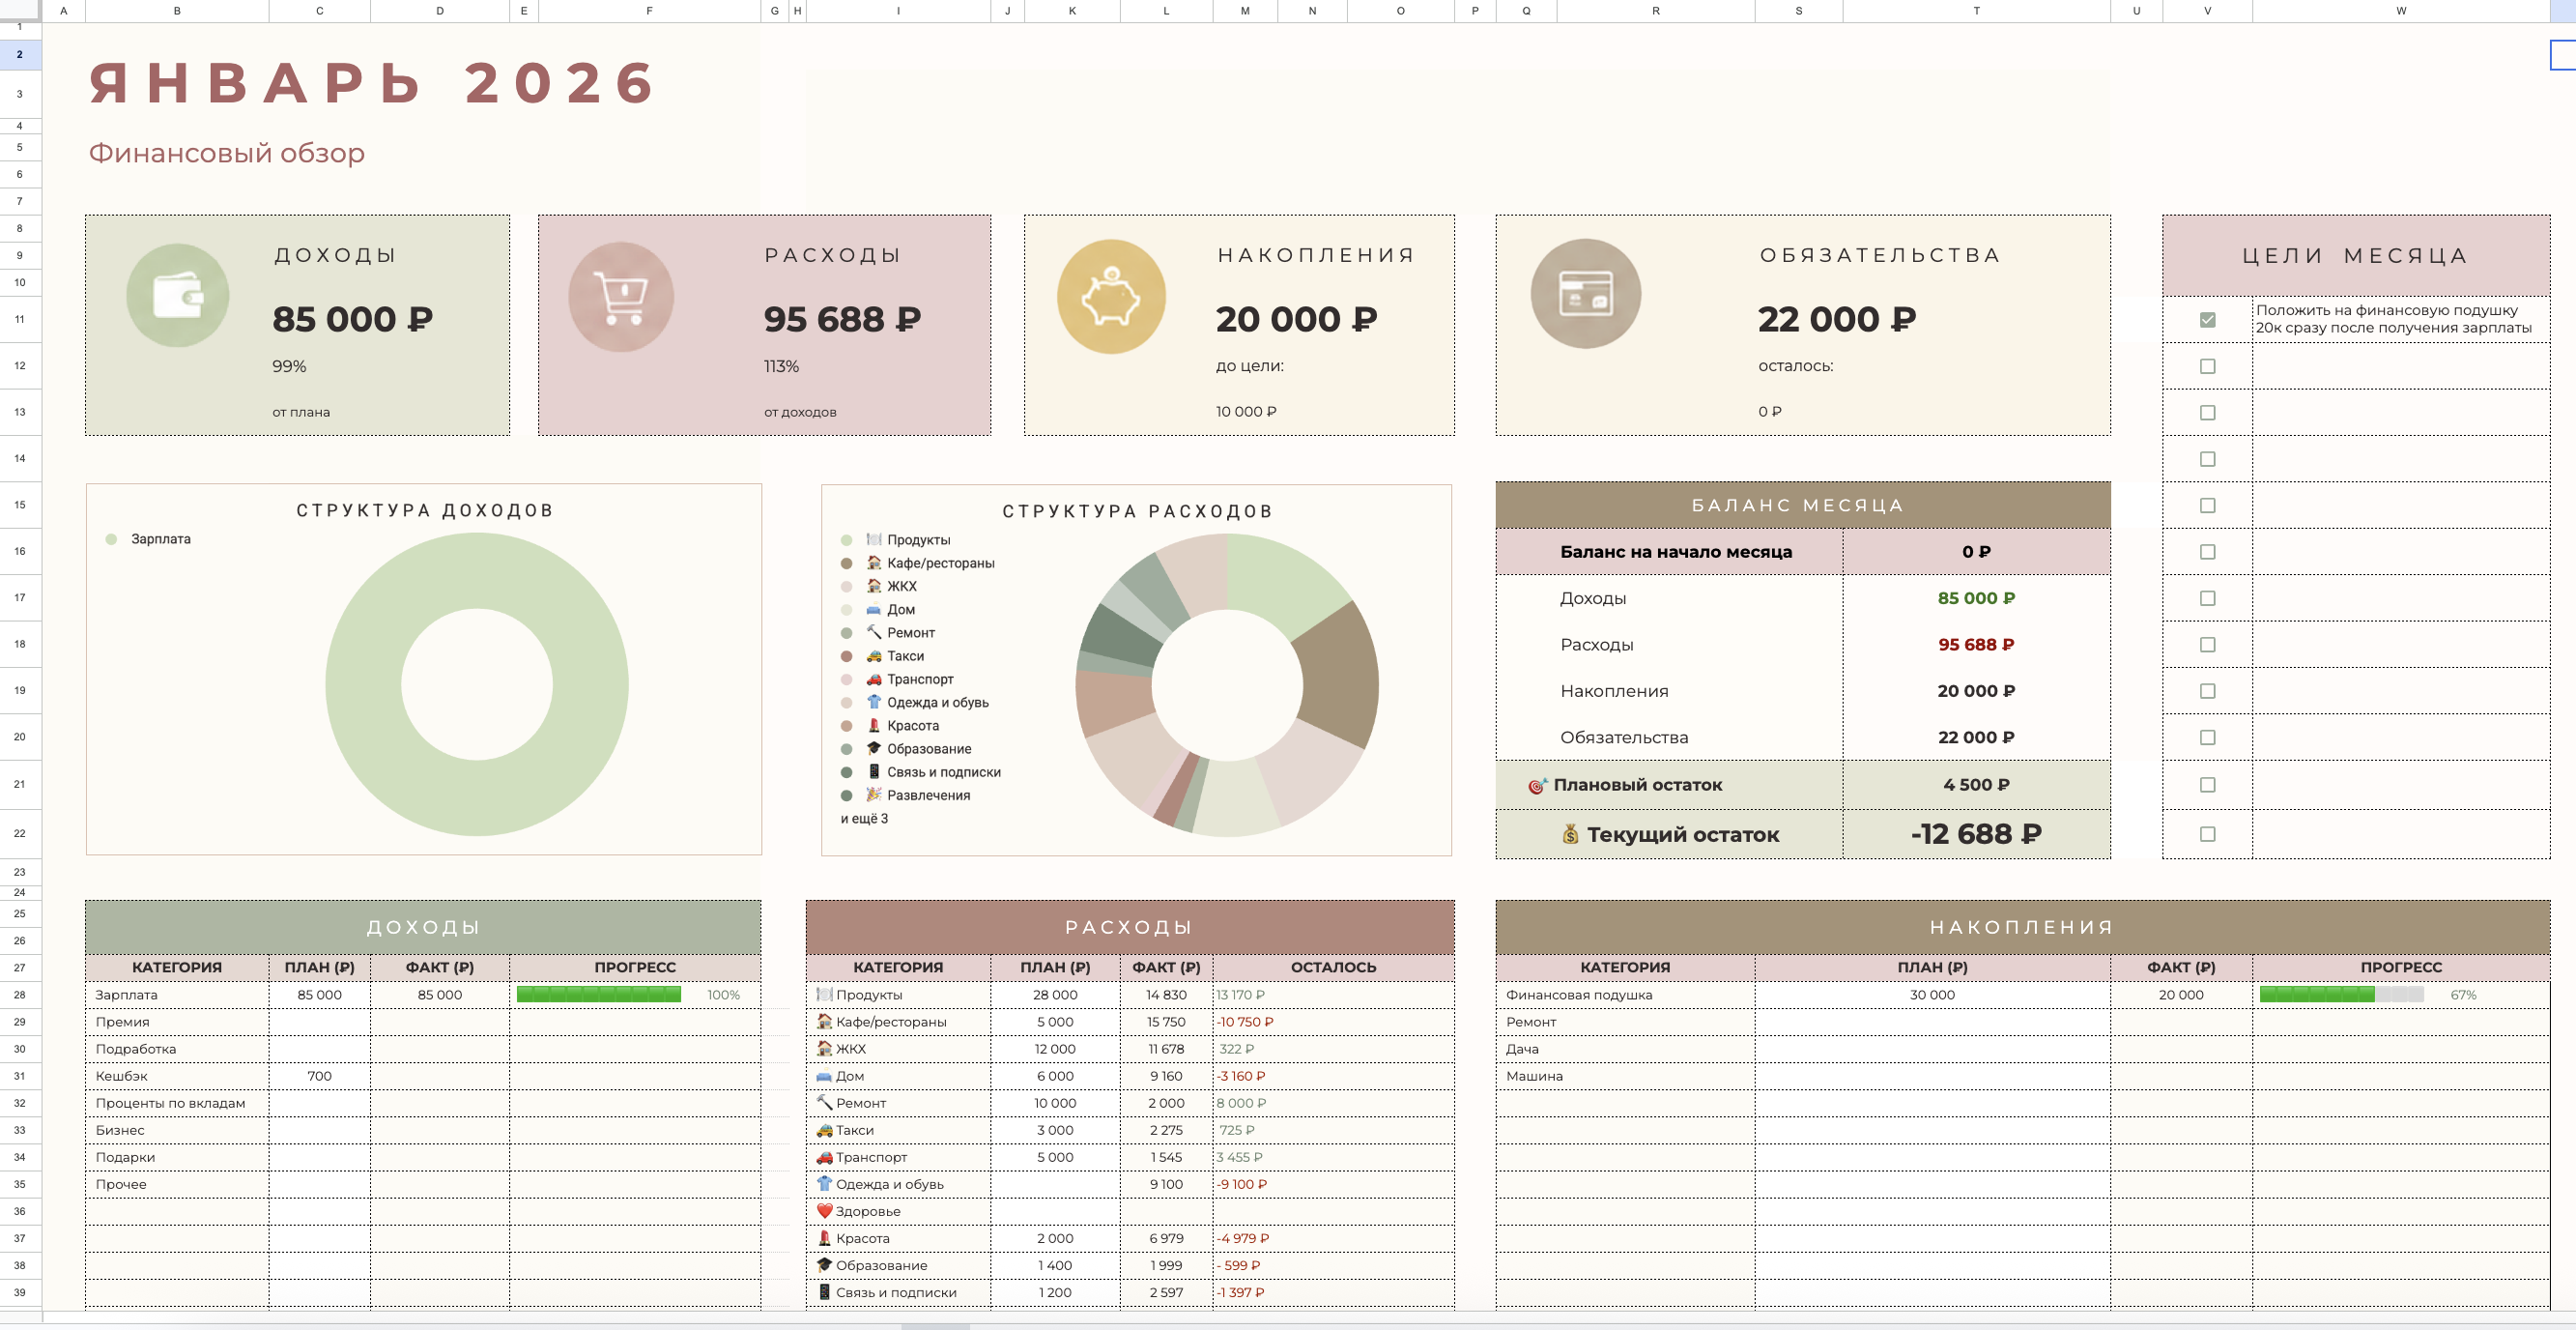Click the green Зарплата progress bar
2576x1330 pixels.
(x=599, y=995)
